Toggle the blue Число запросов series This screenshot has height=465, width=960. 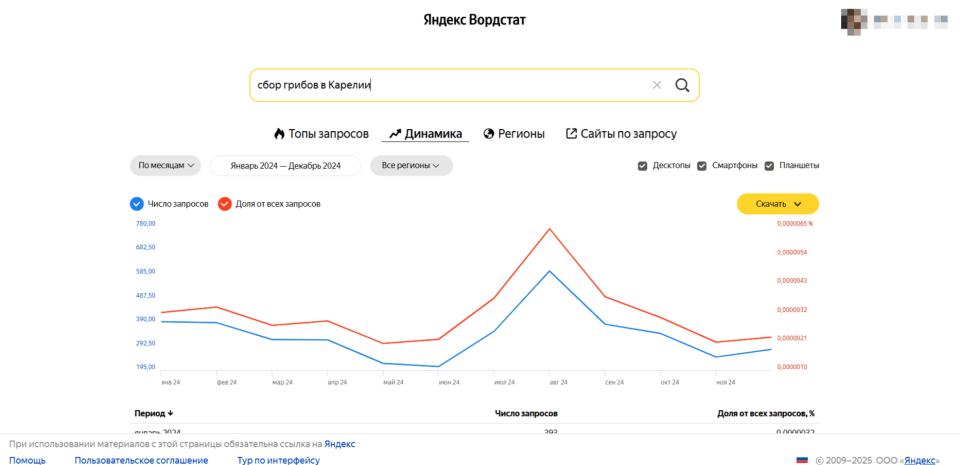click(137, 204)
